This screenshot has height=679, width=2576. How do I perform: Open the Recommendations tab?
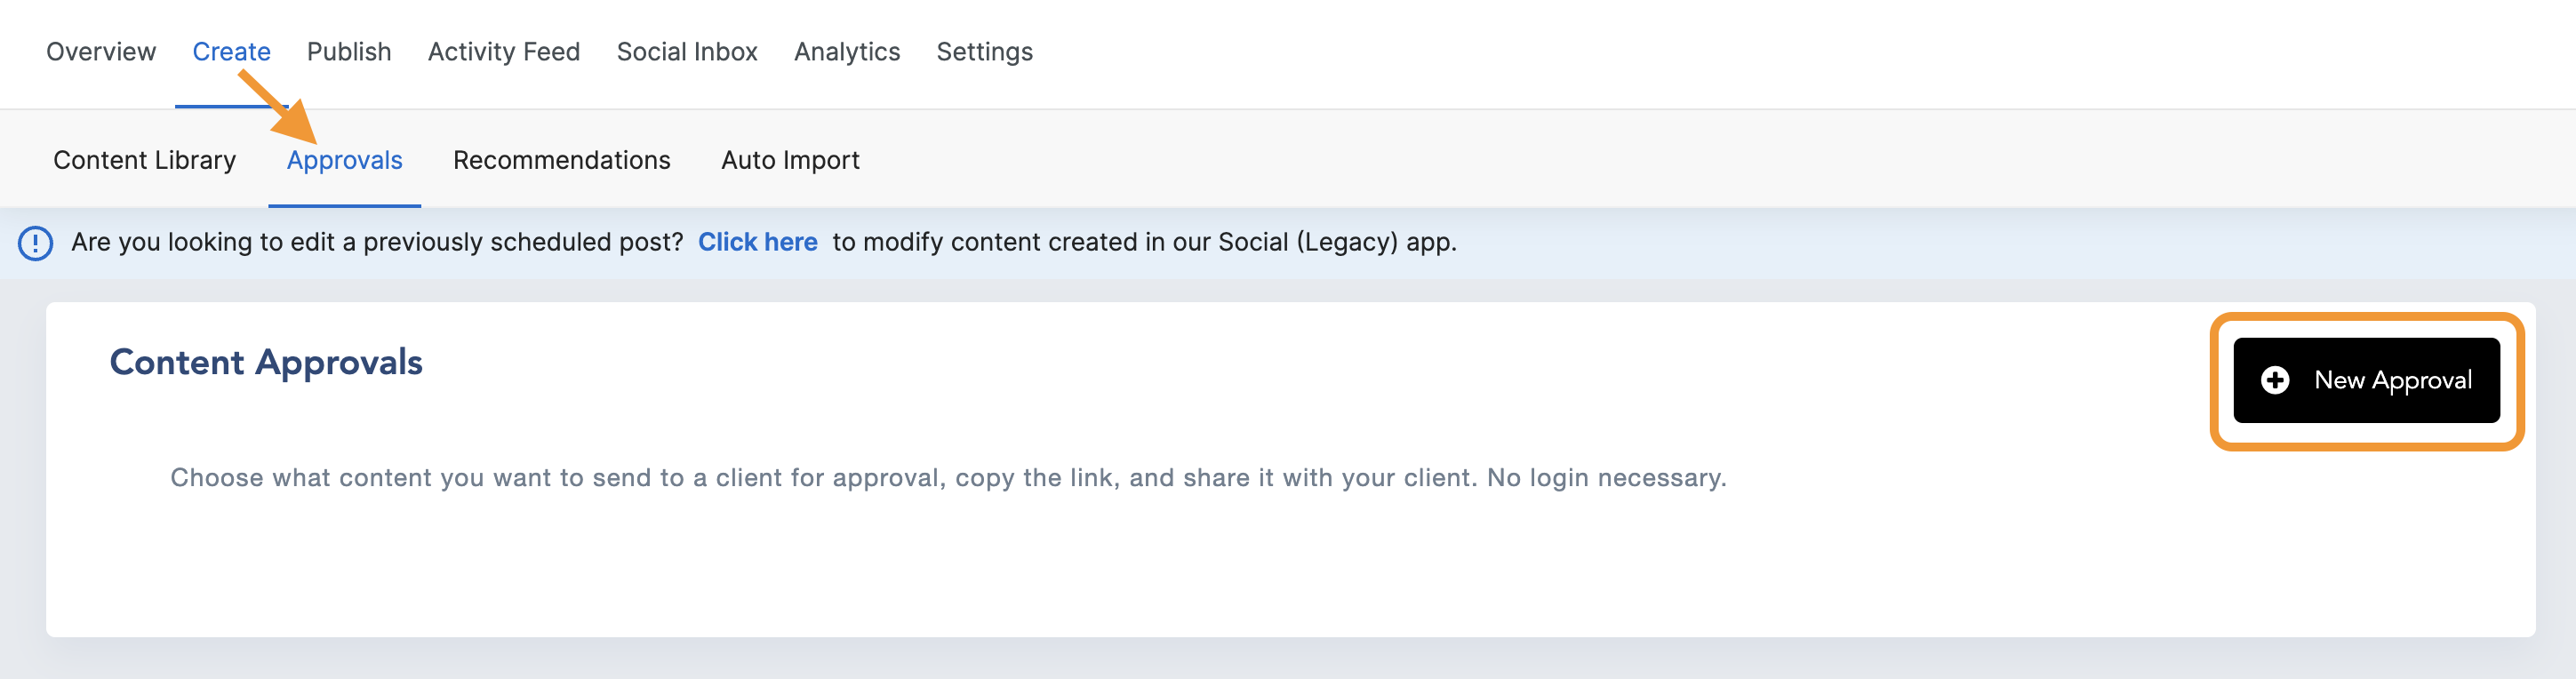point(561,160)
